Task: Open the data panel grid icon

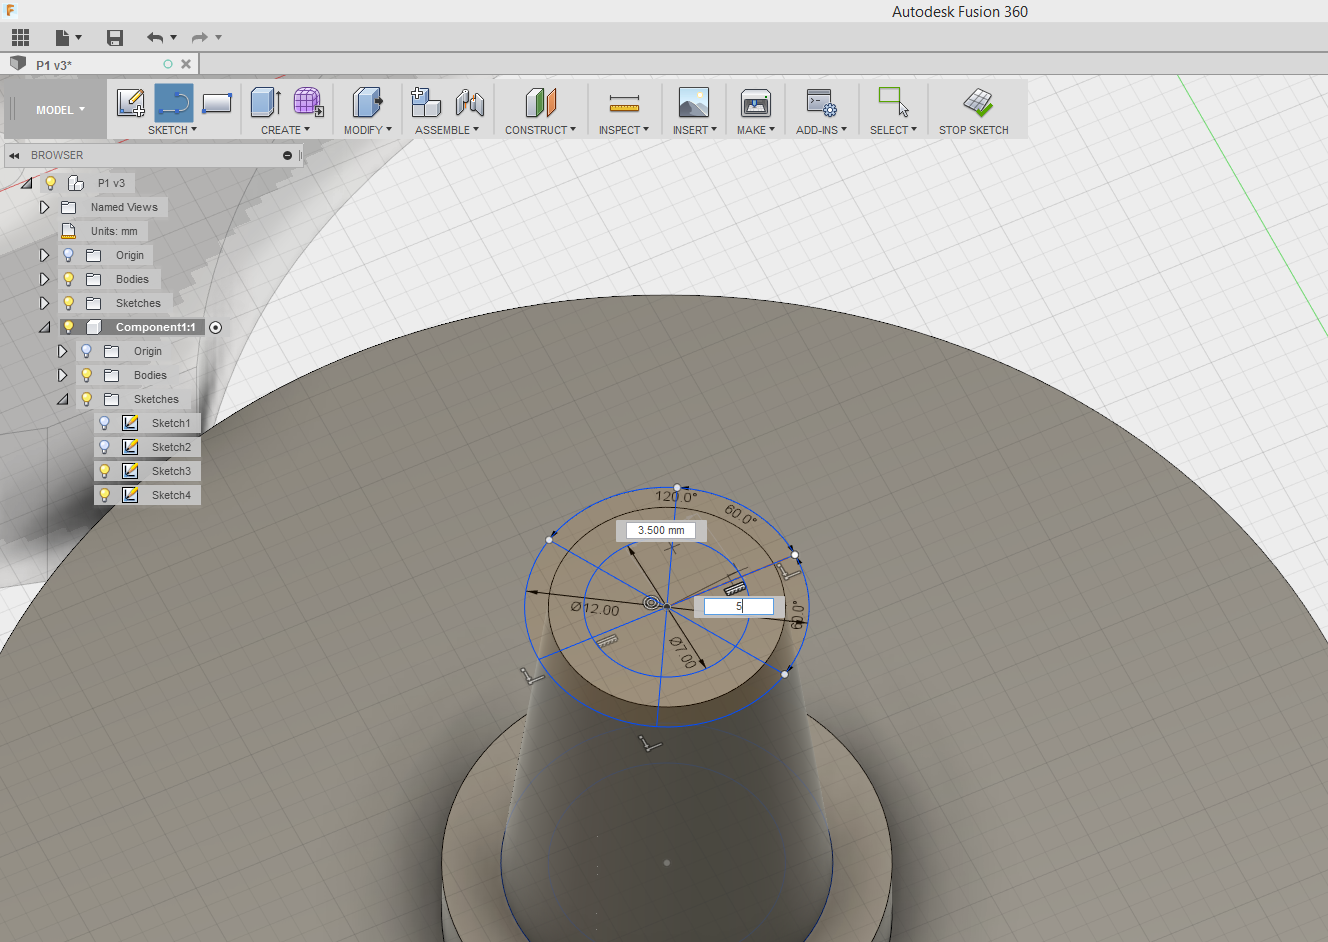Action: click(x=20, y=37)
